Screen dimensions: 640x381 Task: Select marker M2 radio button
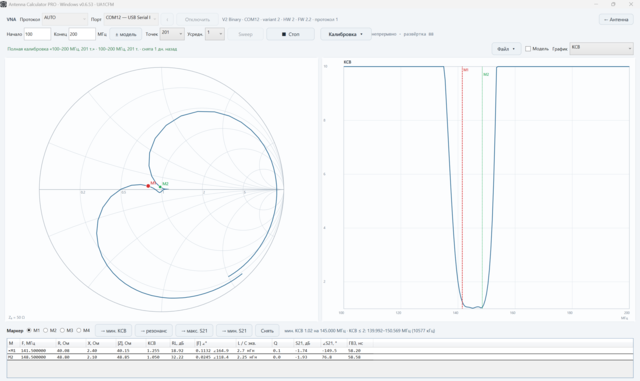(46, 330)
